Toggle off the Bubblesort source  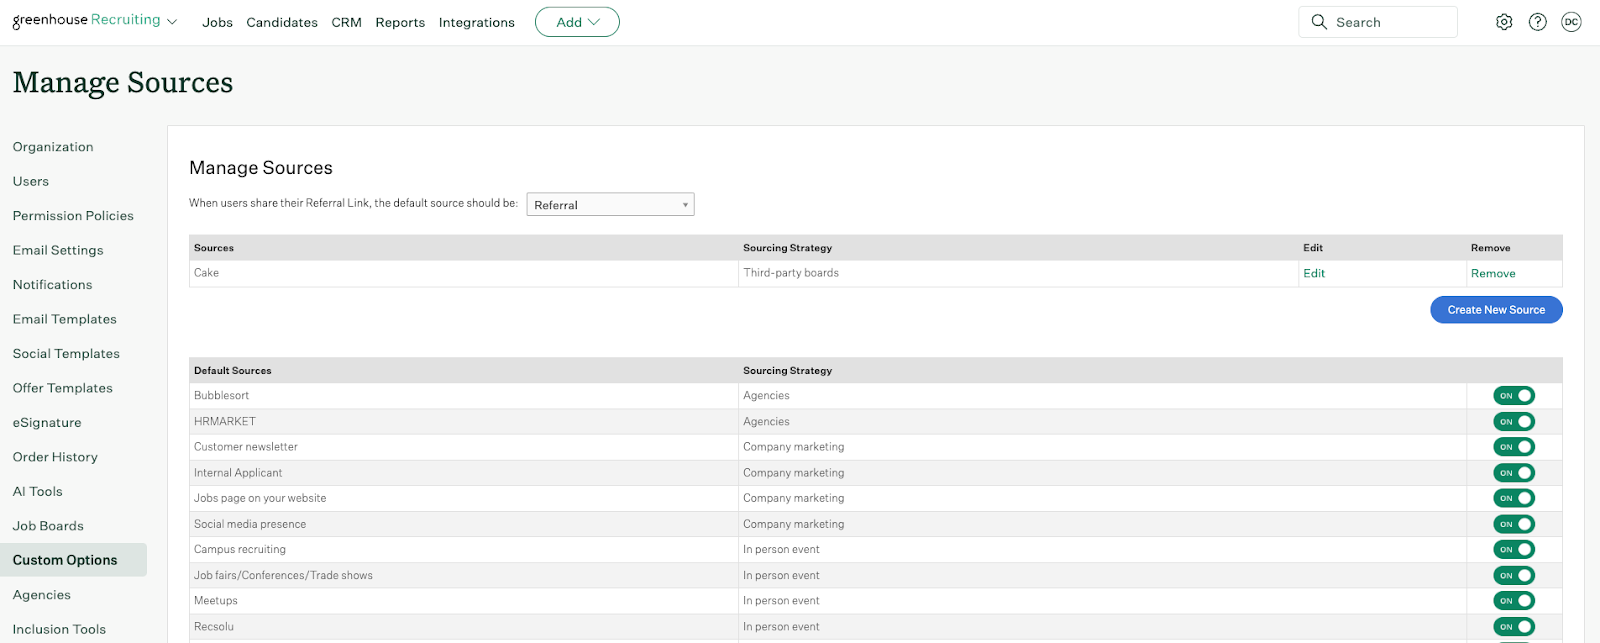(x=1514, y=396)
